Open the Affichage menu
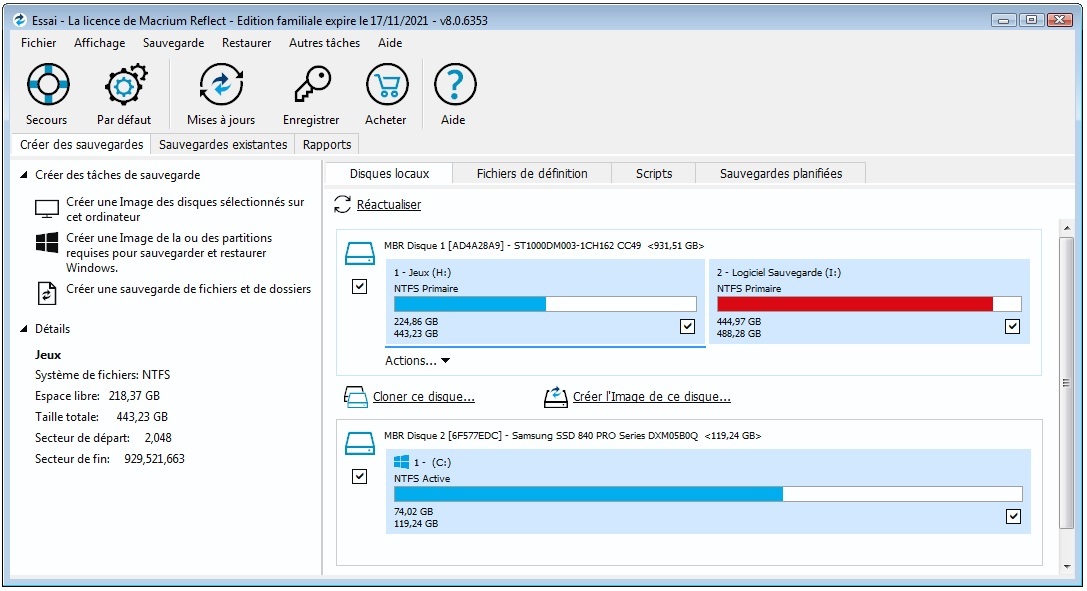This screenshot has height=591, width=1087. click(x=100, y=43)
